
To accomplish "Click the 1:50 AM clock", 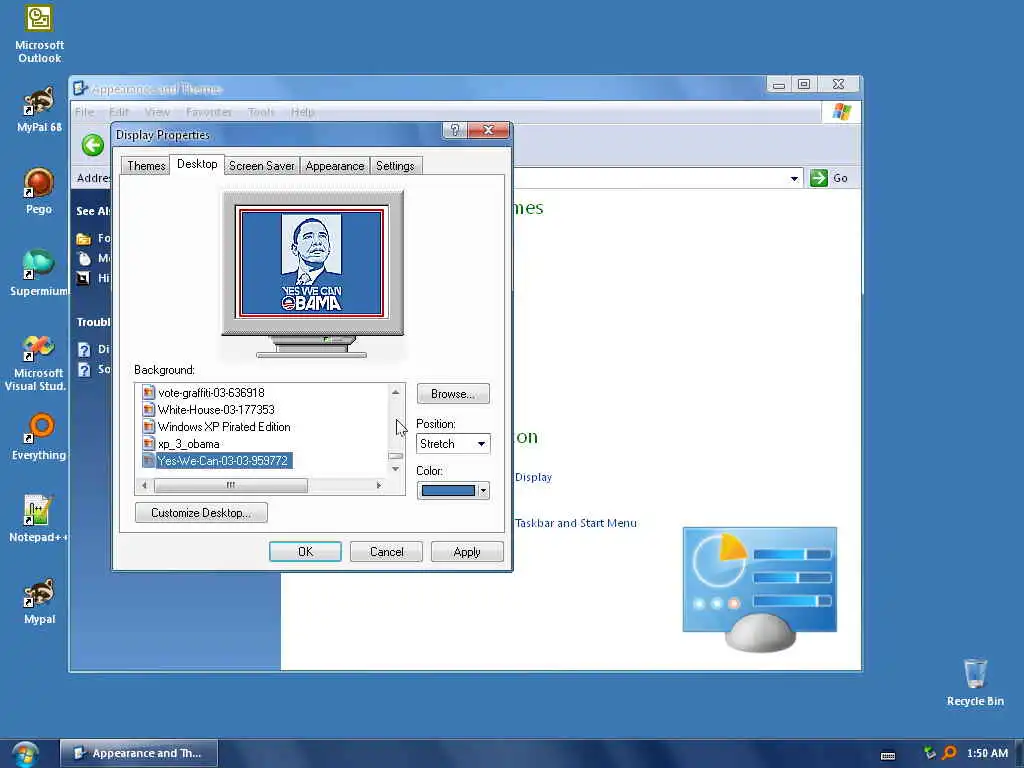I will [x=987, y=753].
